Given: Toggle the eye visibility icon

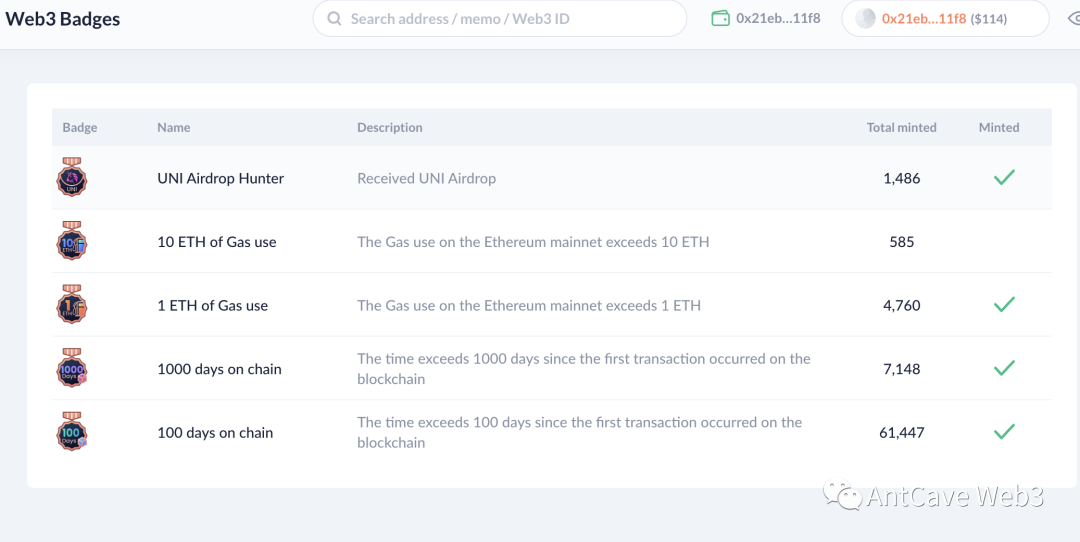Looking at the screenshot, I should pyautogui.click(x=1072, y=19).
